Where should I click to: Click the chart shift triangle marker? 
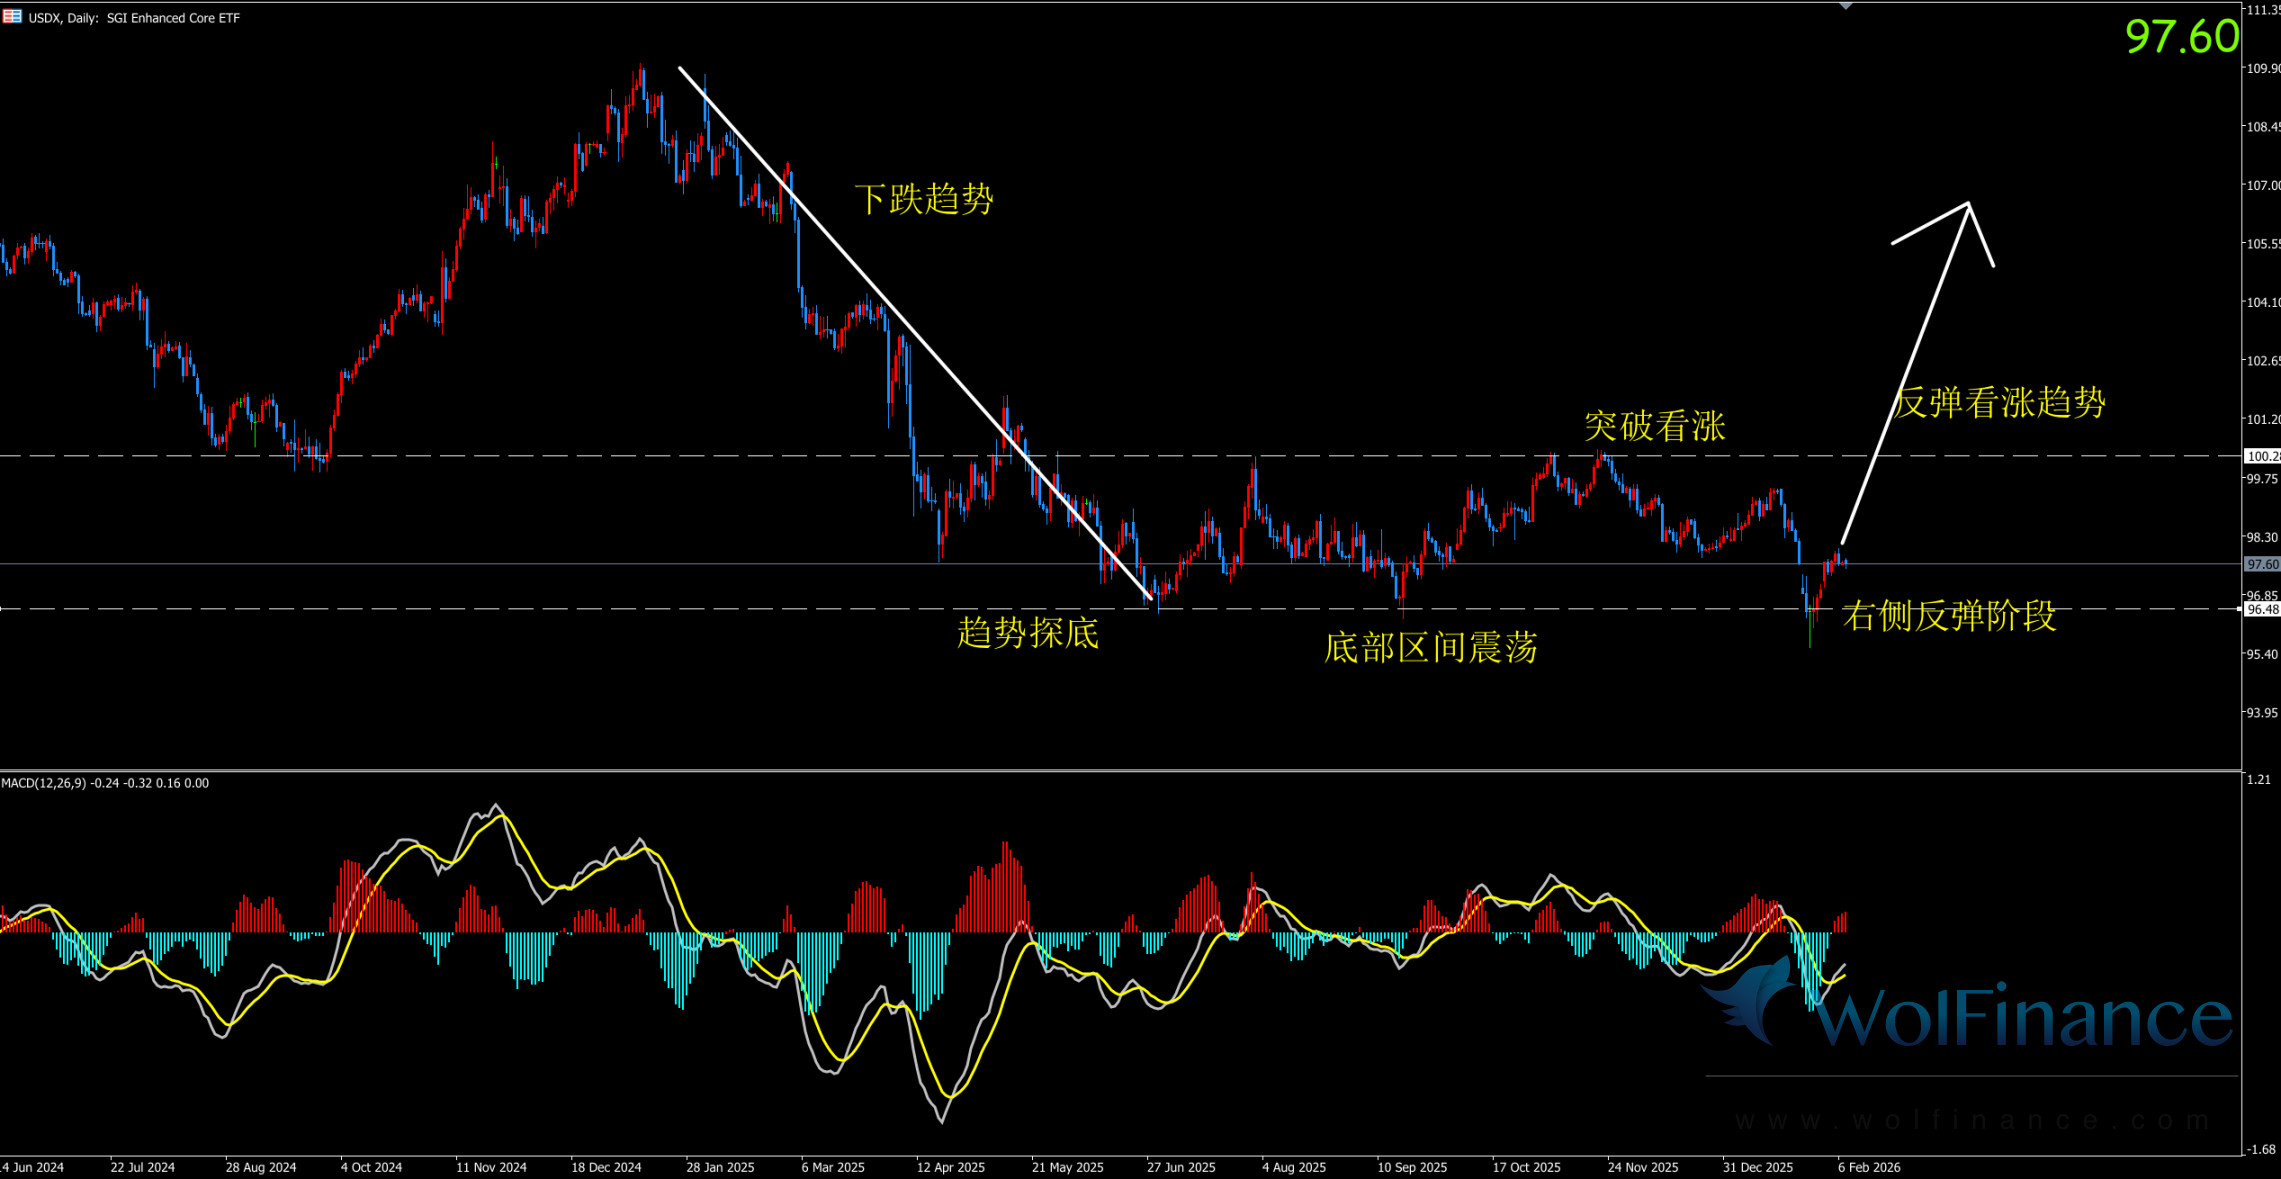click(x=1846, y=6)
